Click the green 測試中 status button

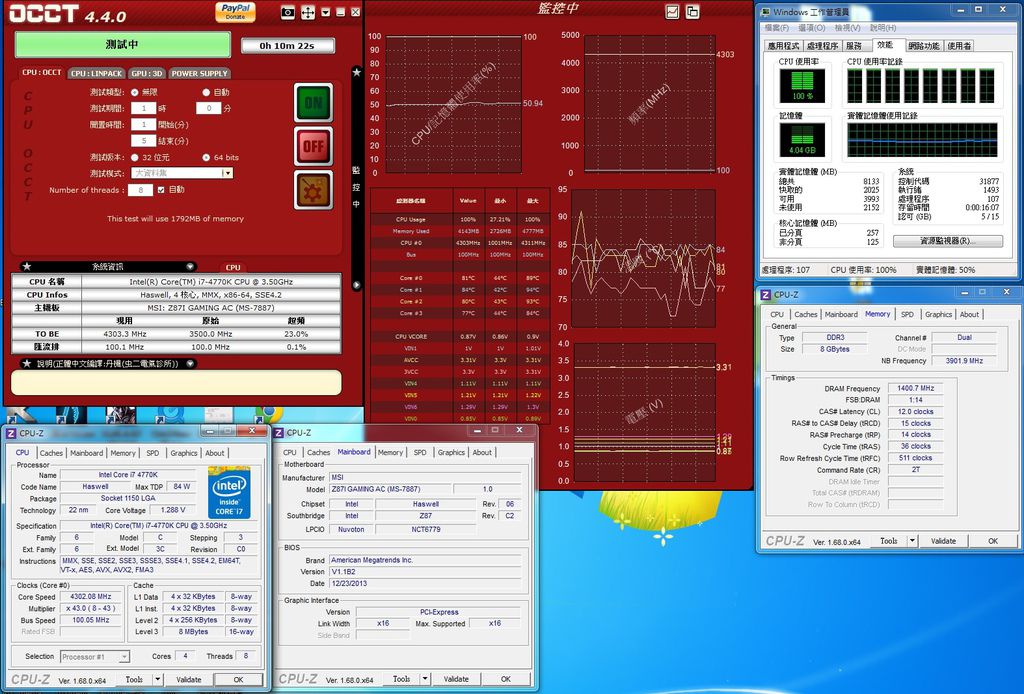(x=122, y=44)
